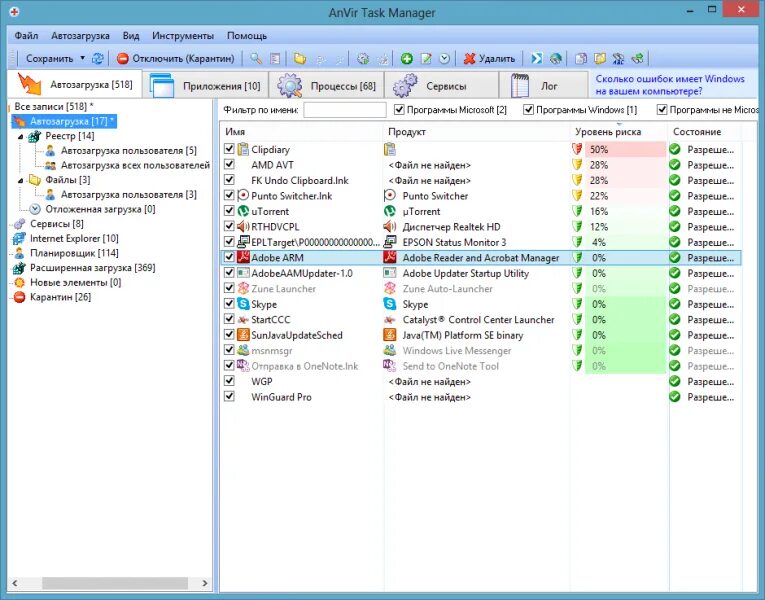Collapse the Реестр [14] tree node
Viewport: 765px width, 600px height.
click(20, 137)
